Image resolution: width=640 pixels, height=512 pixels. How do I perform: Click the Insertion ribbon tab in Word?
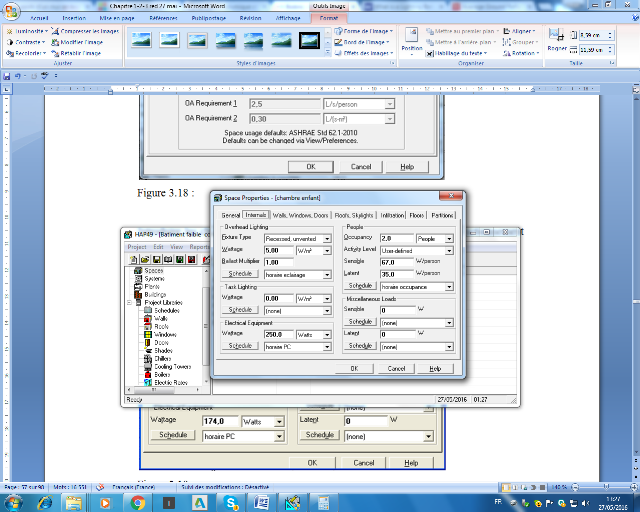point(74,18)
